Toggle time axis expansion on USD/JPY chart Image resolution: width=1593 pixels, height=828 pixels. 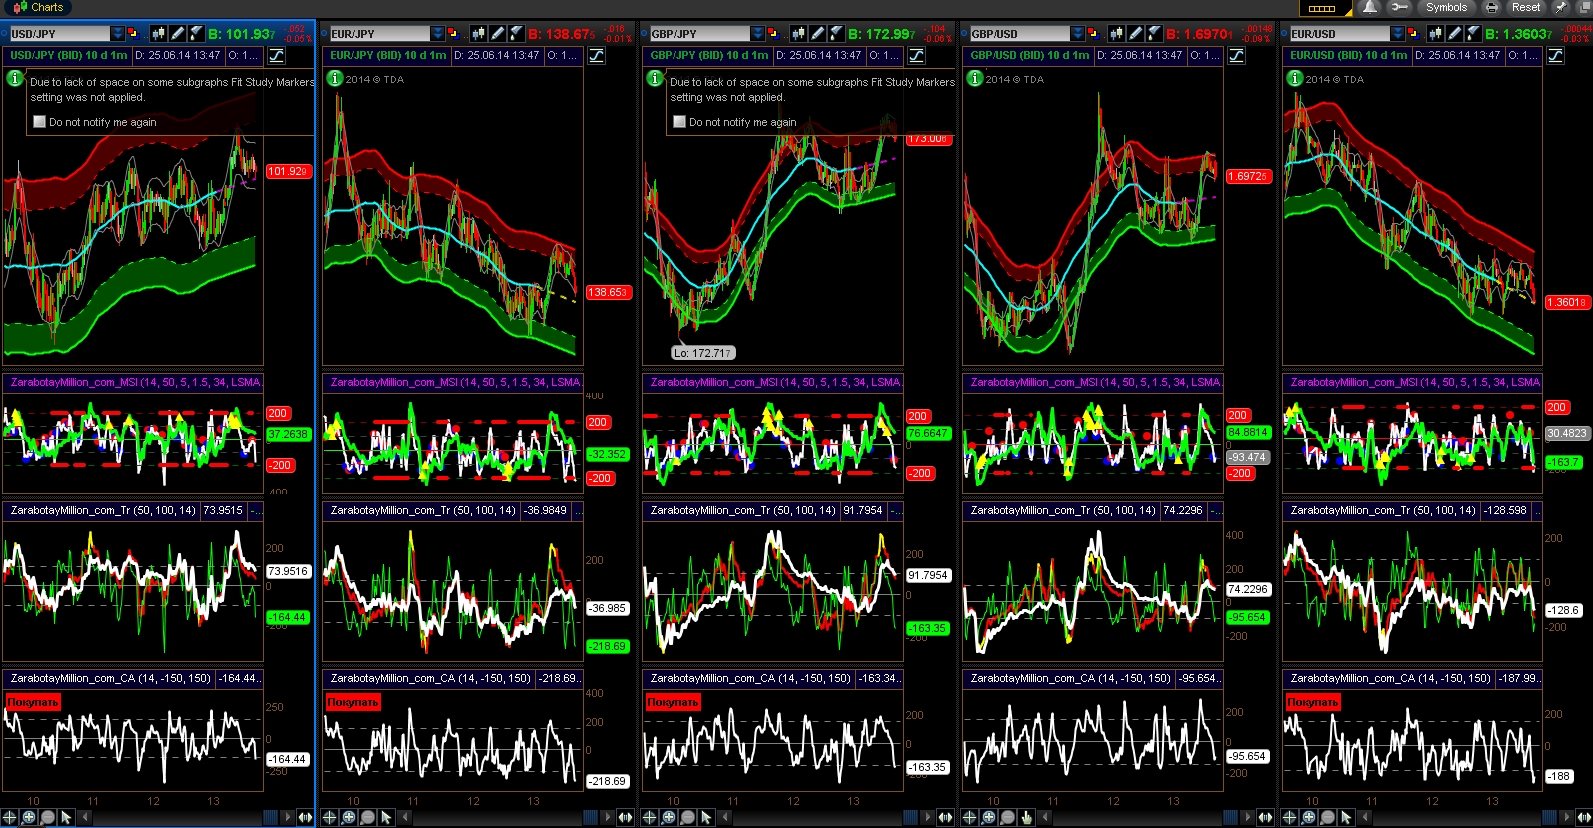[x=305, y=818]
